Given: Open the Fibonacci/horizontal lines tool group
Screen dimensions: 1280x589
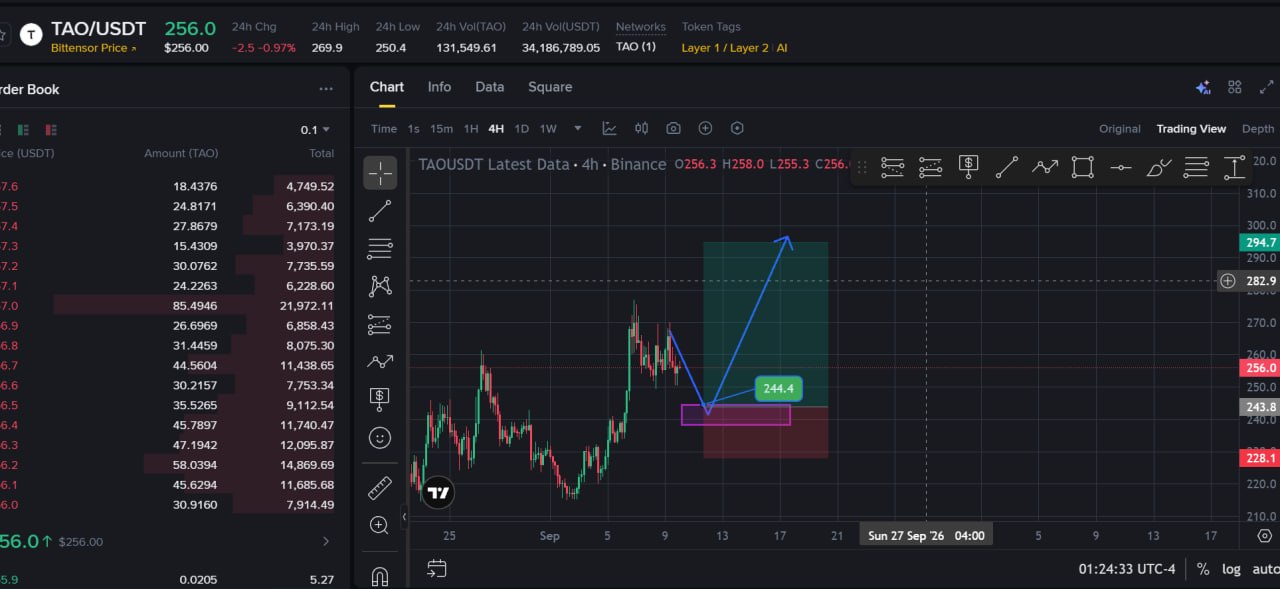Looking at the screenshot, I should click(x=380, y=249).
